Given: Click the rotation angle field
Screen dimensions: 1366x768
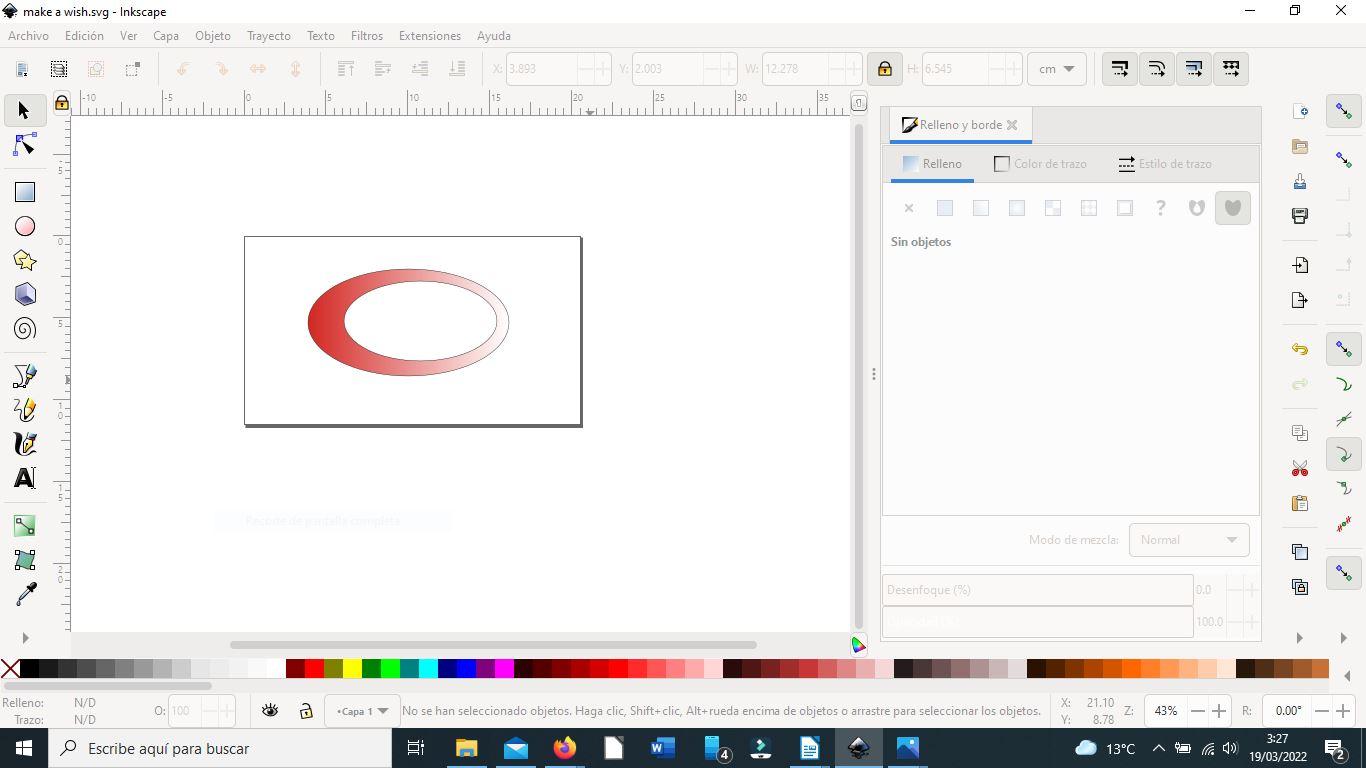Looking at the screenshot, I should pyautogui.click(x=1288, y=711).
